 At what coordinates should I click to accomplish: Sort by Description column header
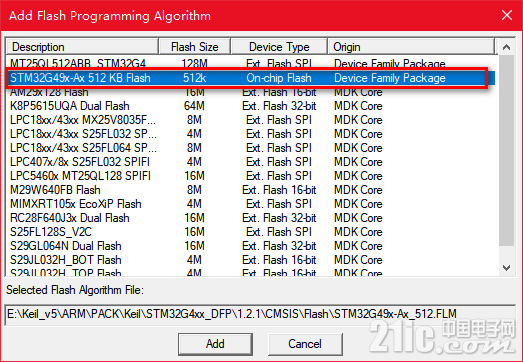[x=82, y=47]
